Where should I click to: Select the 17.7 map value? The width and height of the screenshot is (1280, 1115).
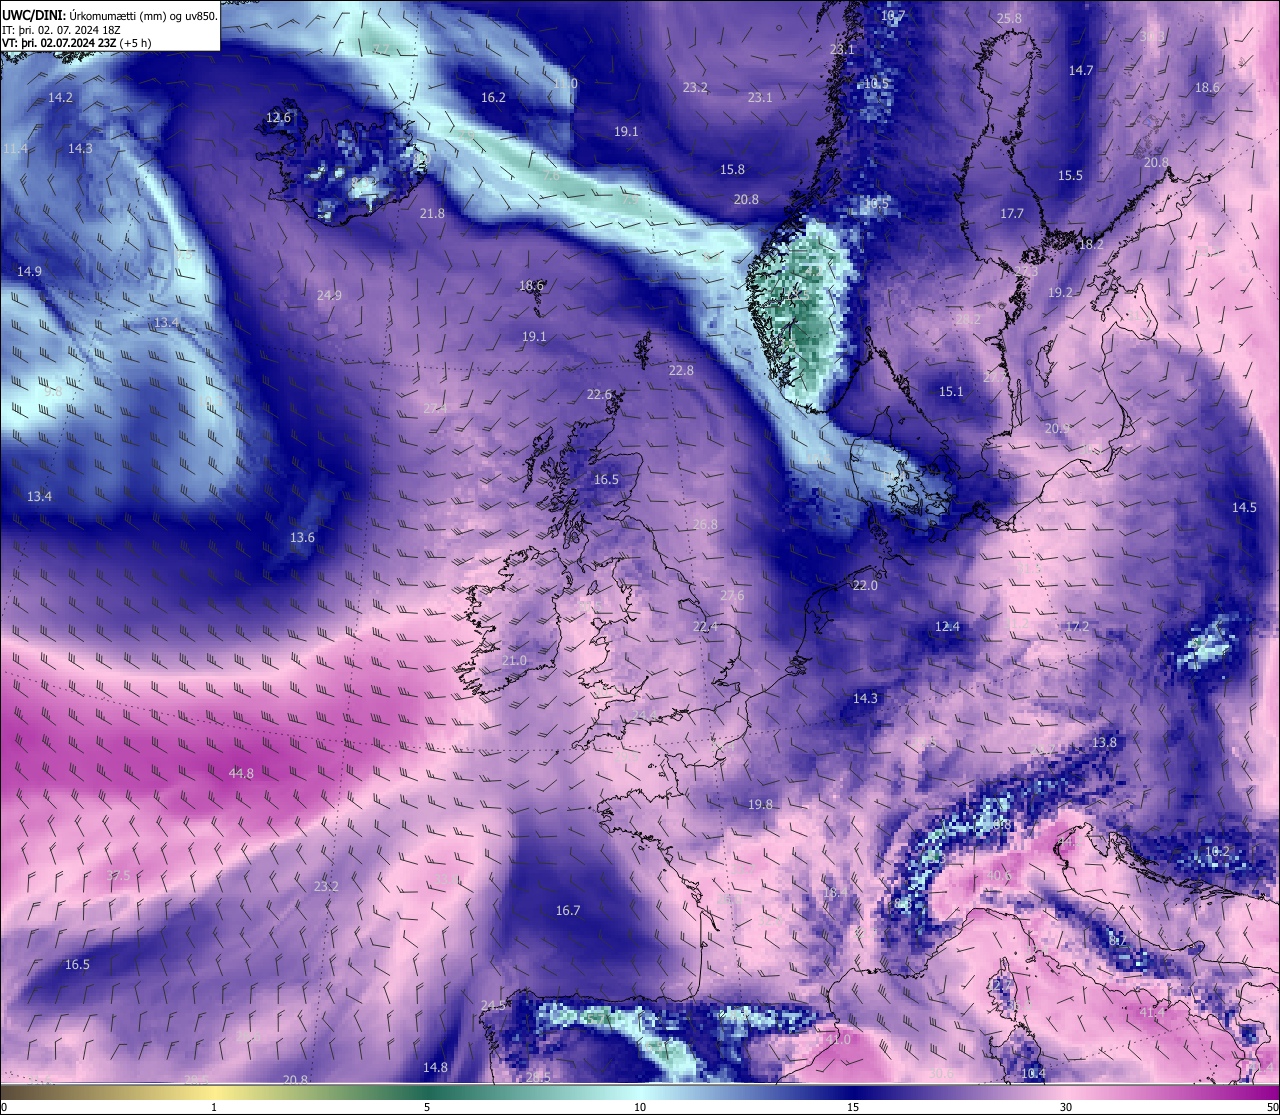[x=1012, y=213]
